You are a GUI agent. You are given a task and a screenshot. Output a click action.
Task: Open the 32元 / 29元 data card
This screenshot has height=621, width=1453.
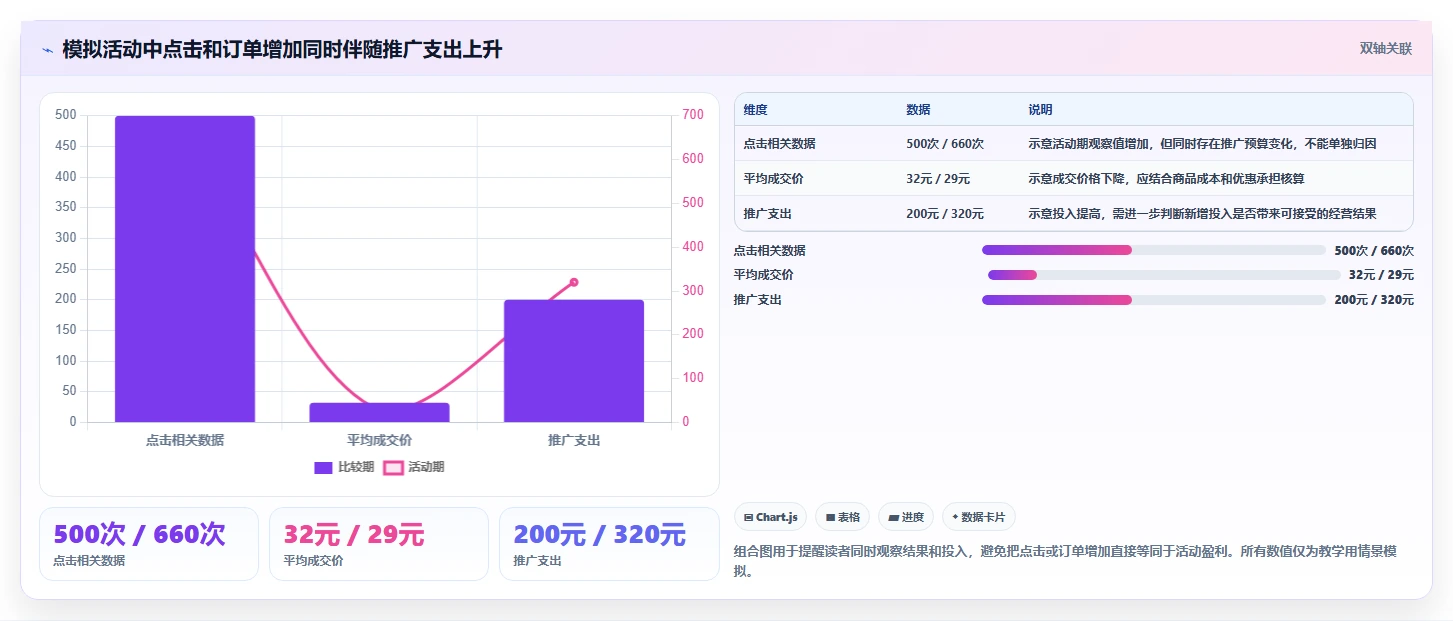pyautogui.click(x=379, y=544)
